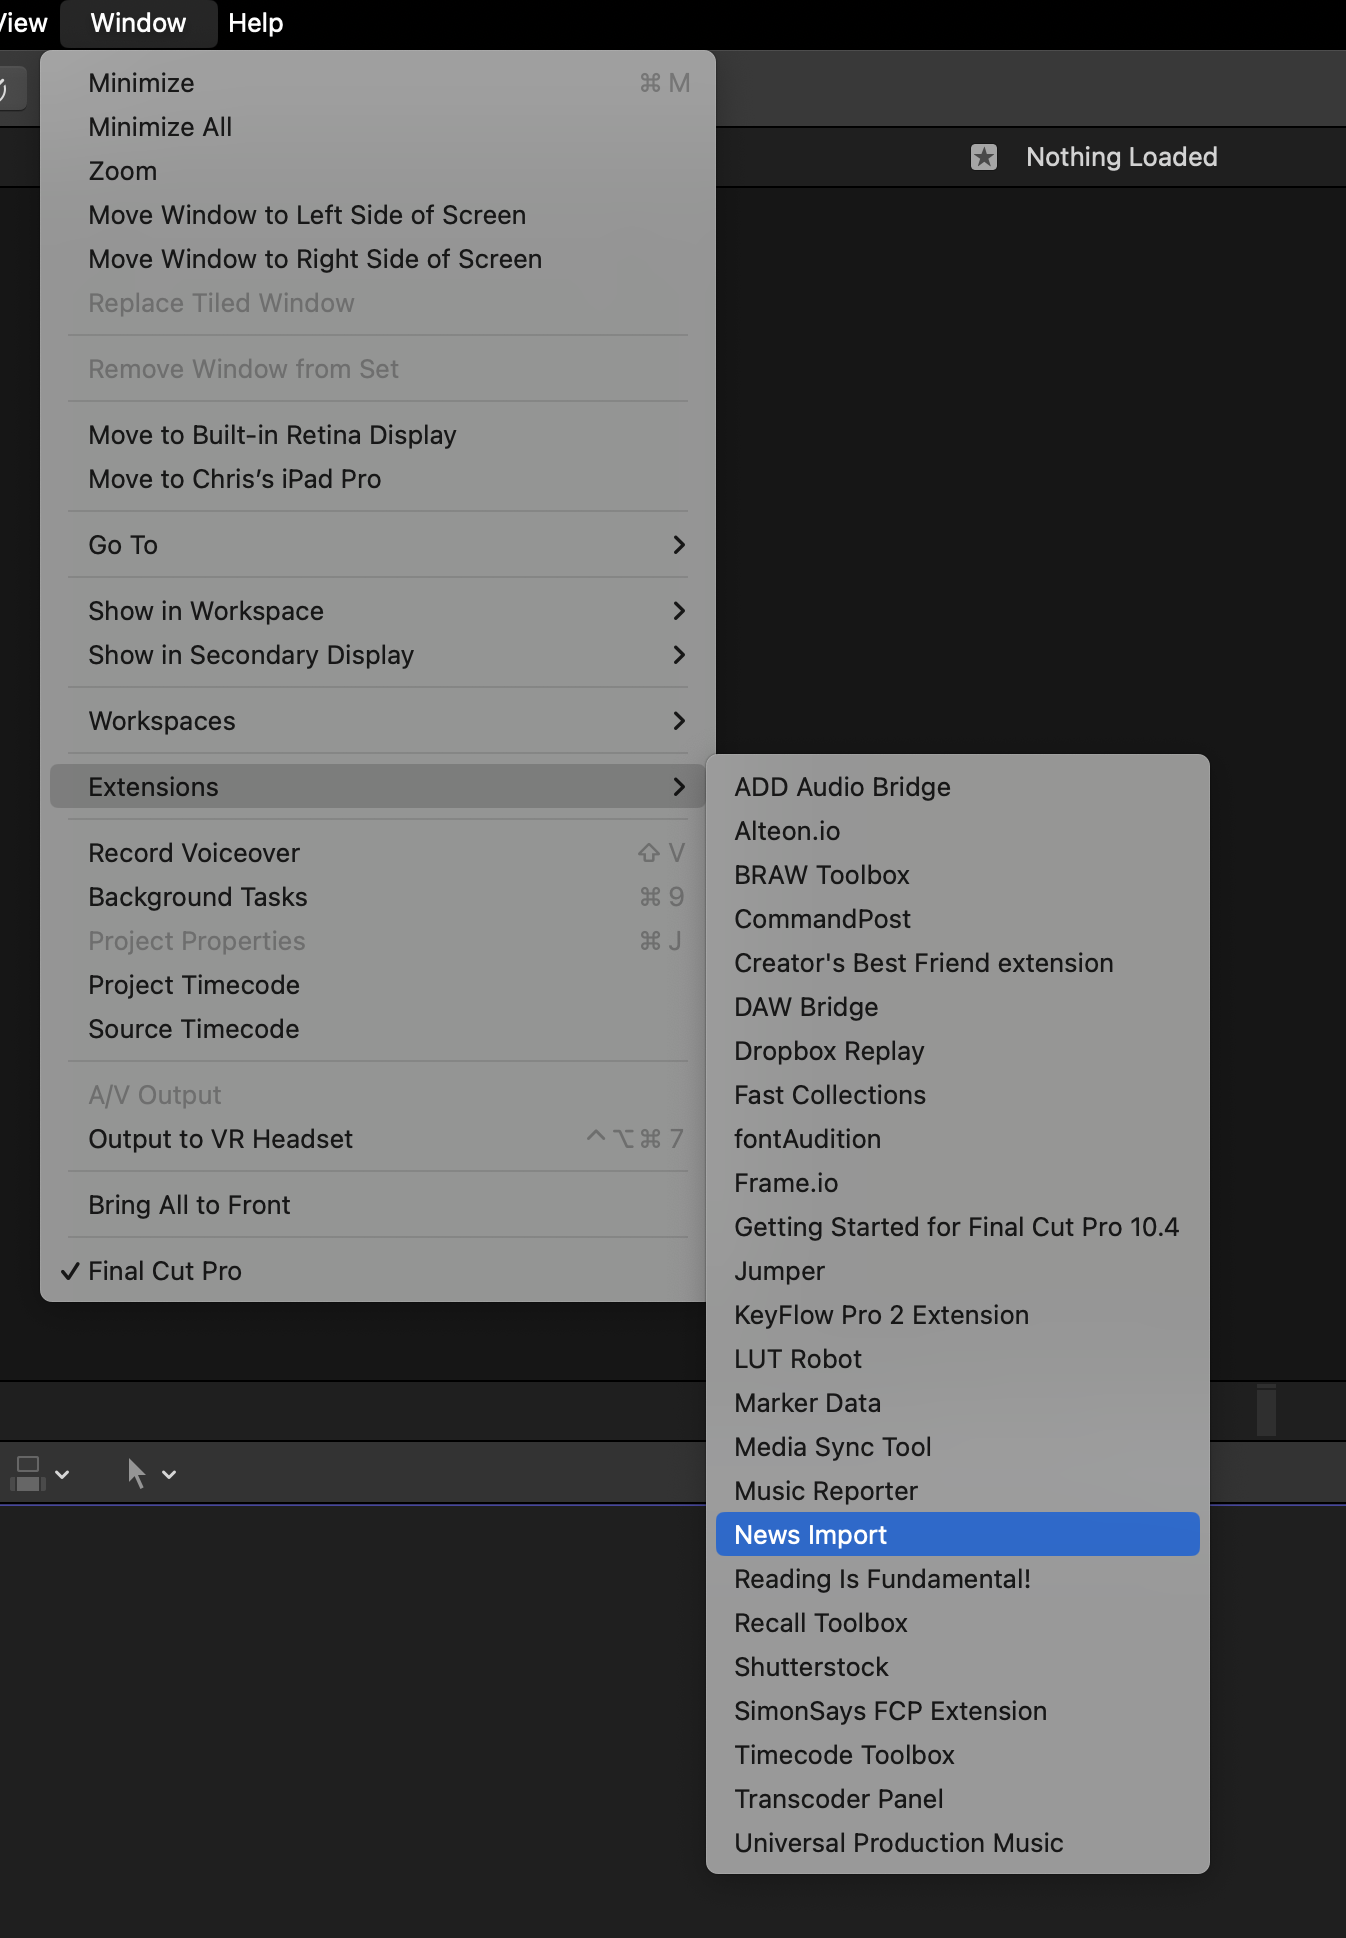
Task: Open the edit mode dropdown chevron
Action: 63,1474
